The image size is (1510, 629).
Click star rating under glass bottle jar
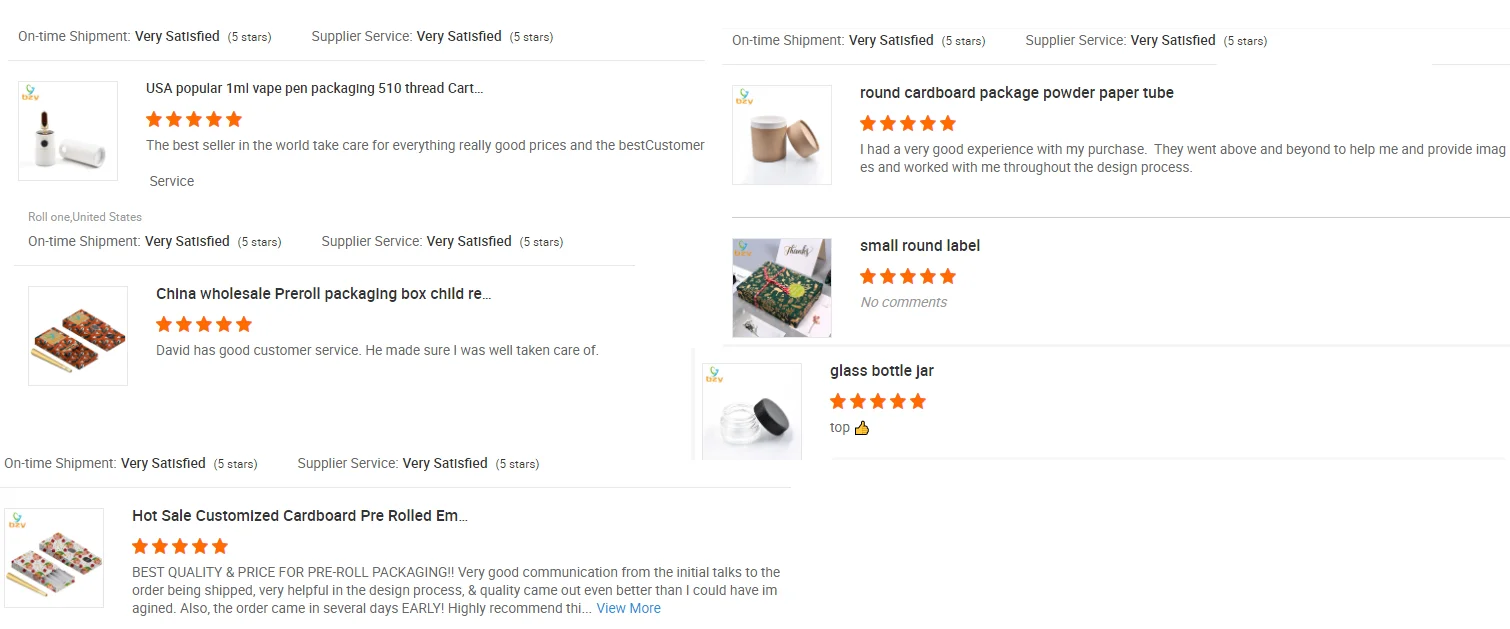coord(877,401)
